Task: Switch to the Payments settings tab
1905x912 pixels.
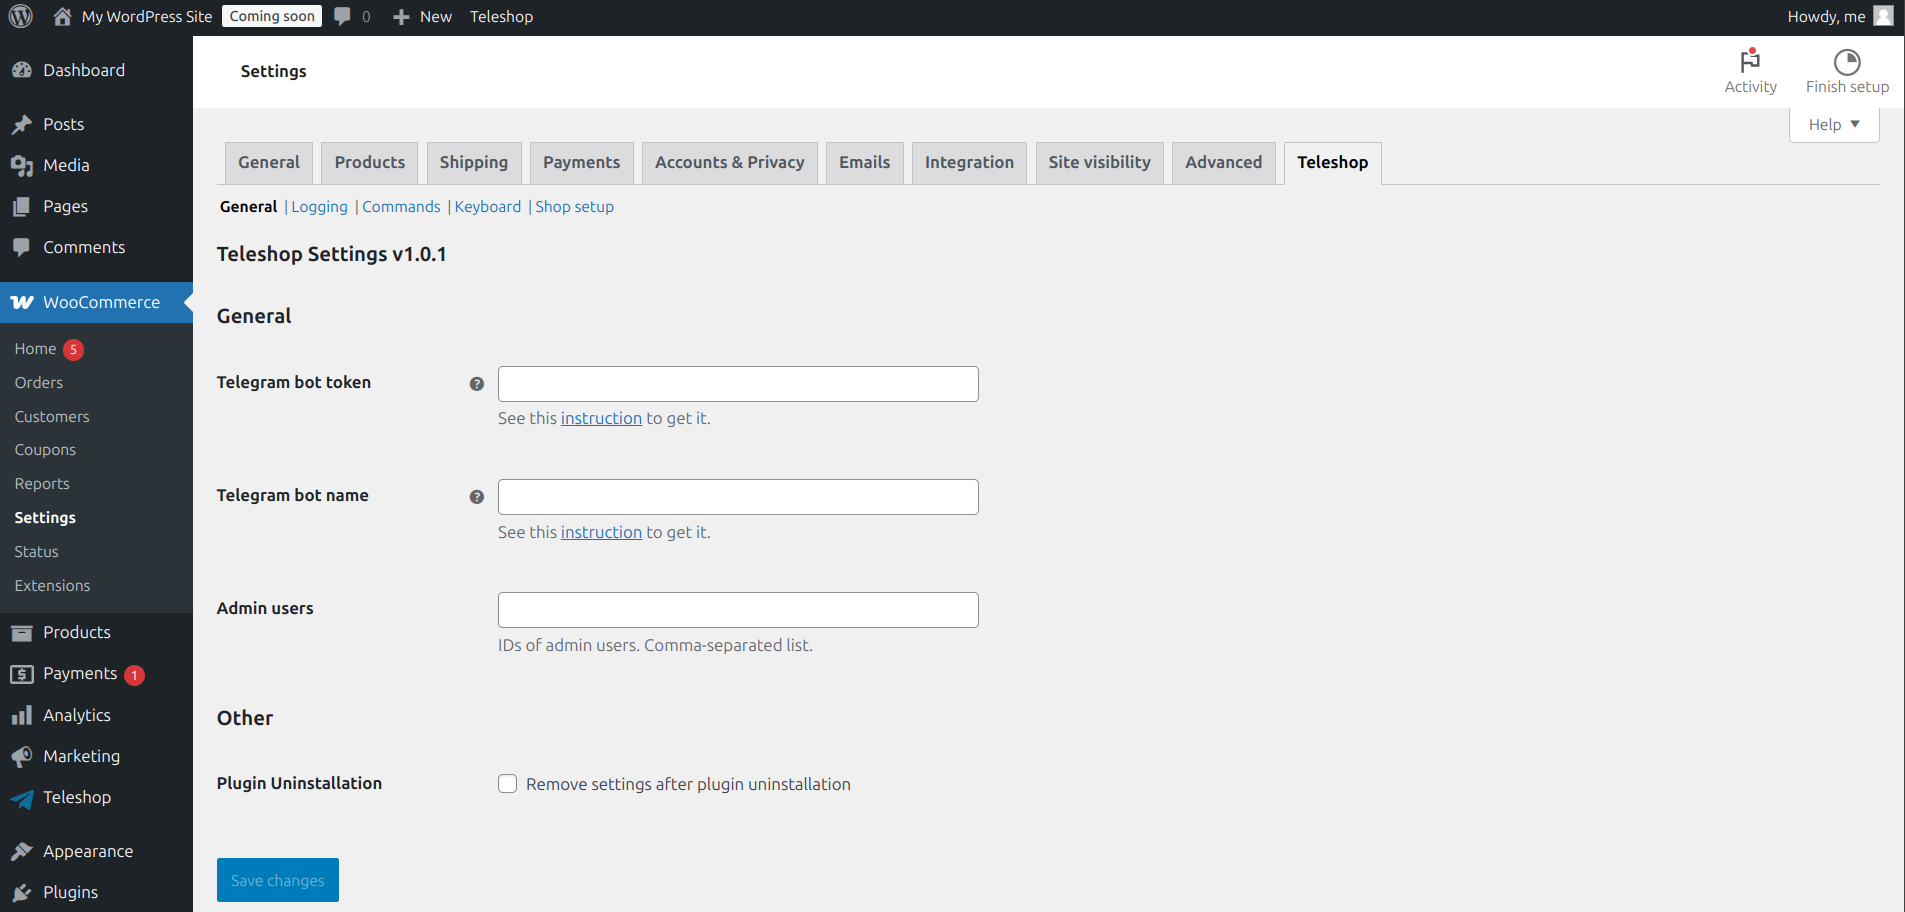Action: pos(582,163)
